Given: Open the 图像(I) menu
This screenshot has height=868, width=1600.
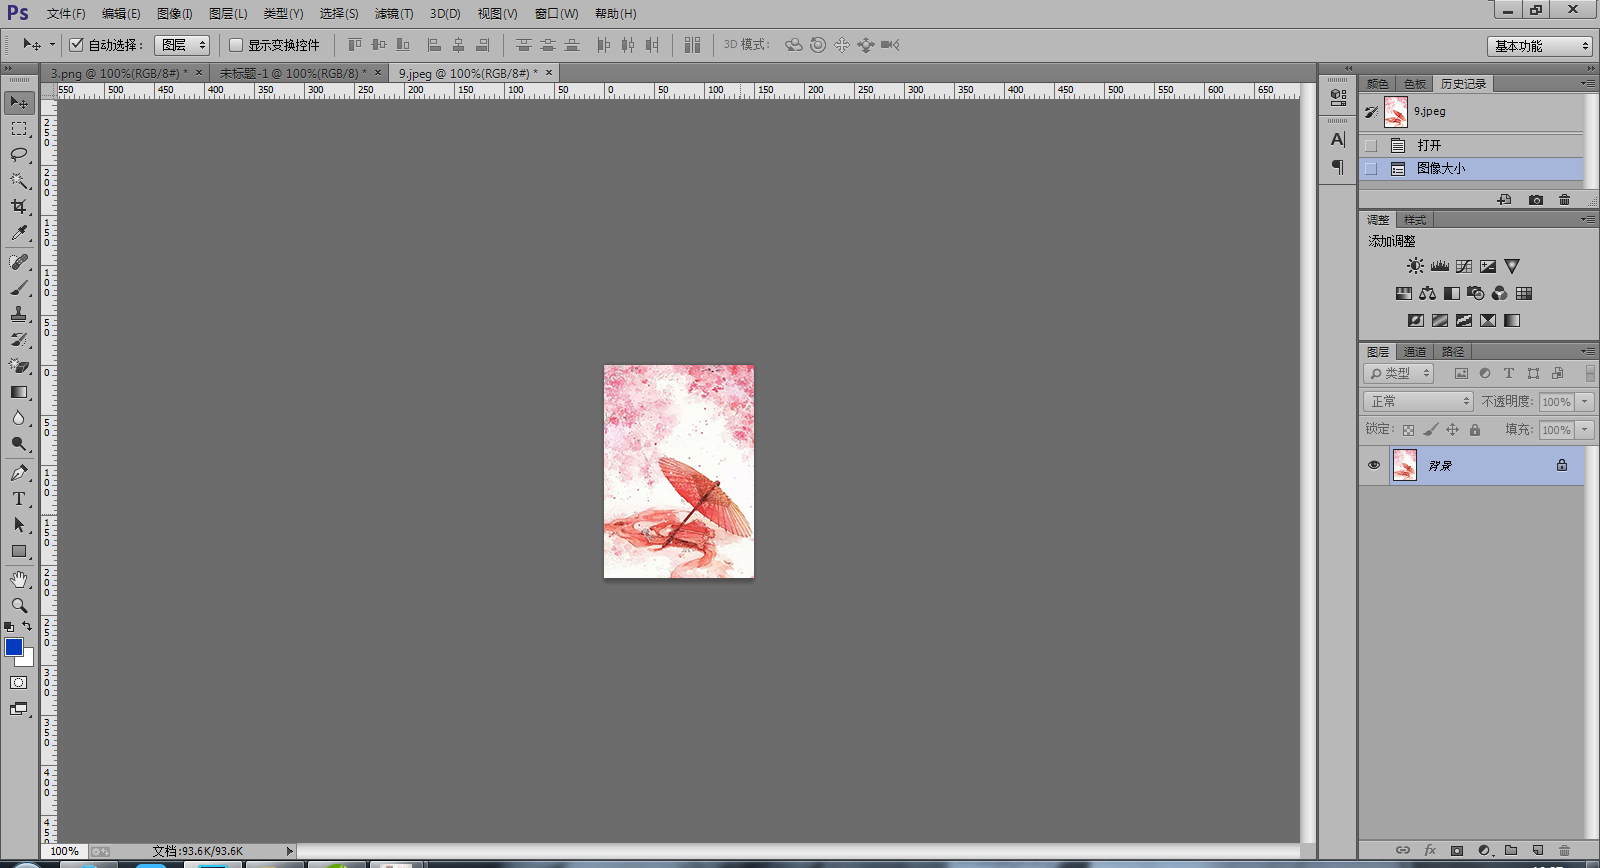Looking at the screenshot, I should [175, 14].
